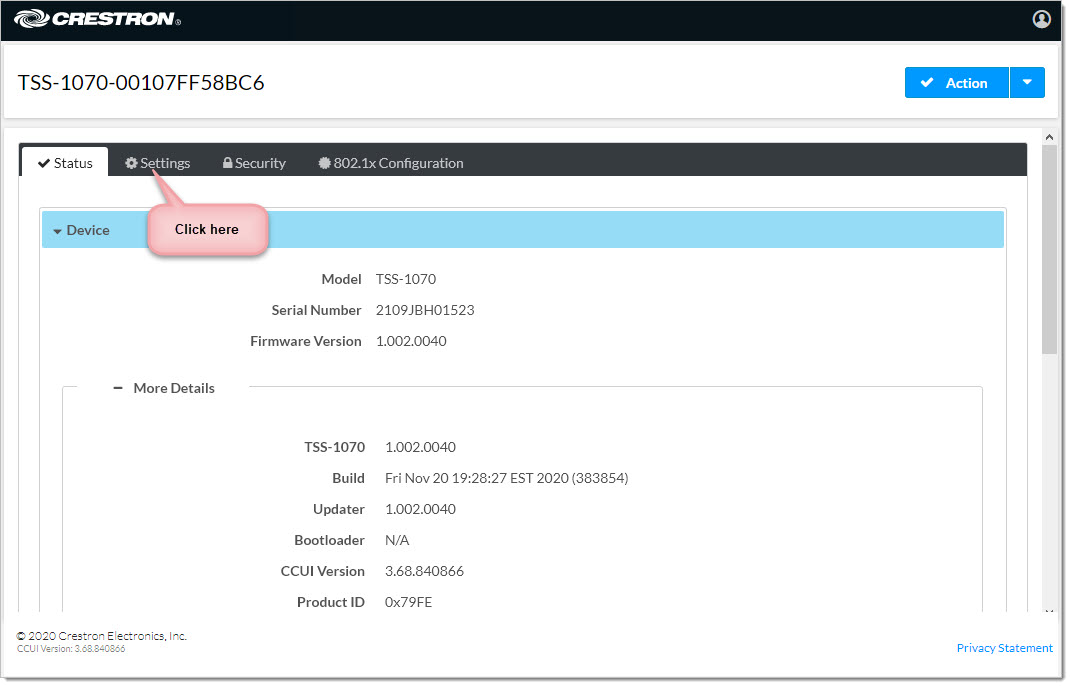Click the scrollbar up arrow
Screen dimensions: 1070x686
1049,137
